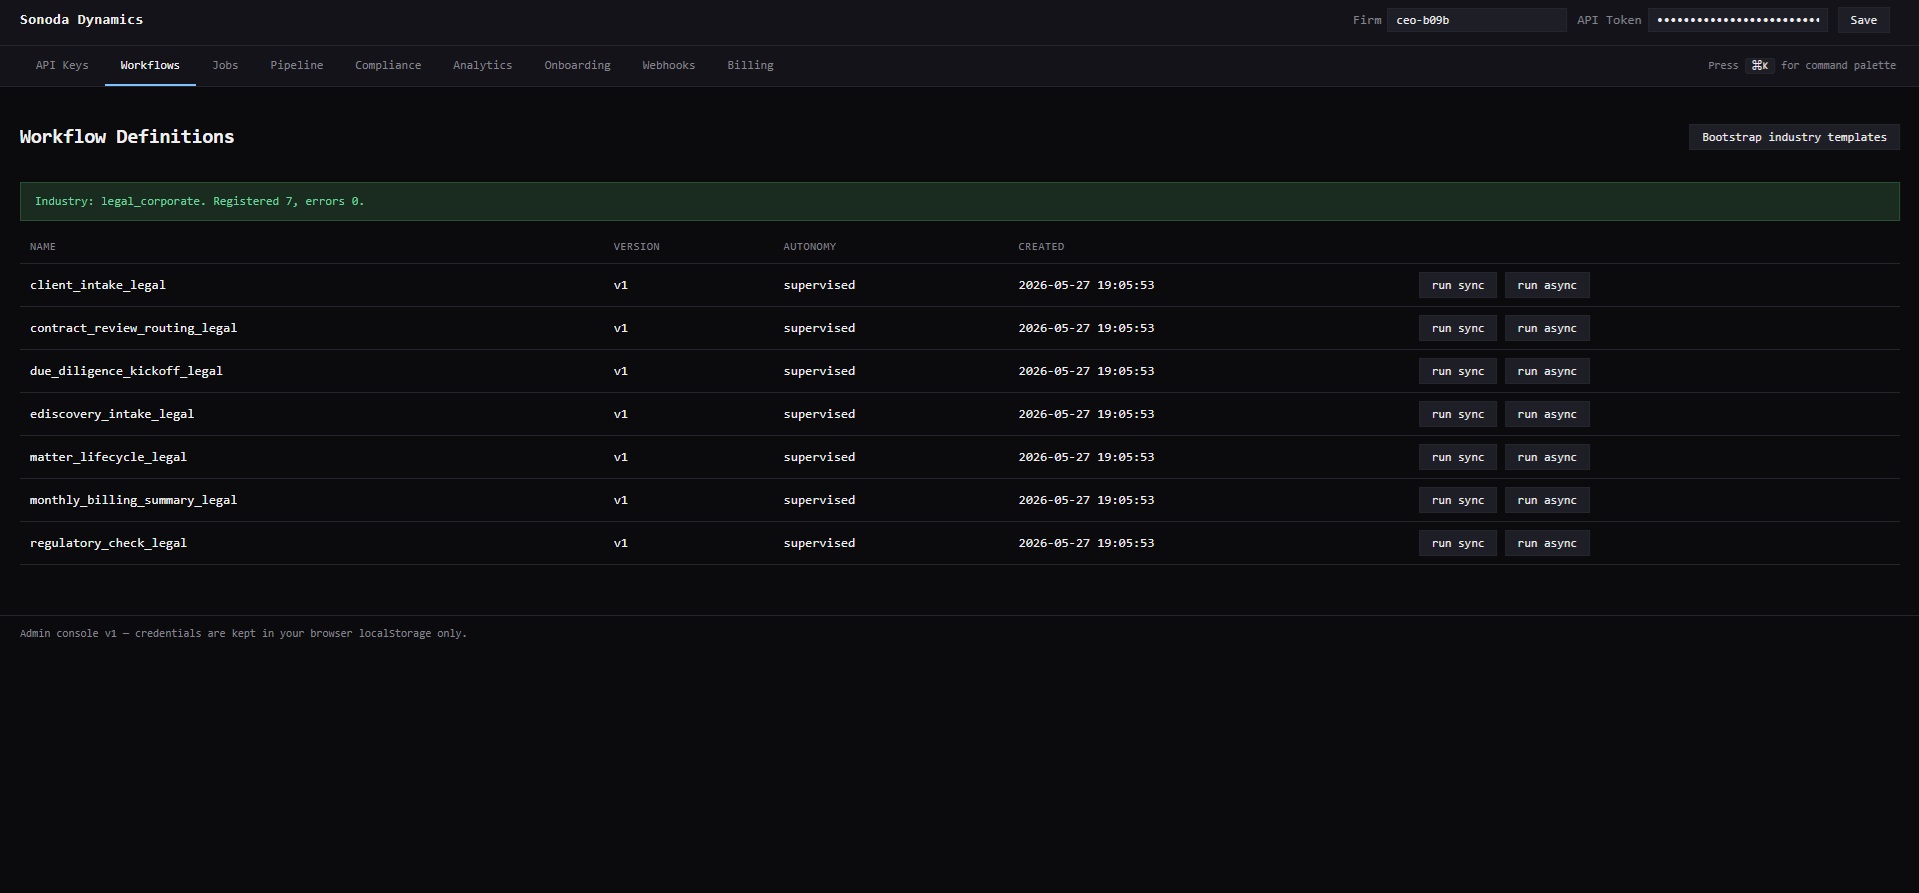Switch to the Jobs tab

click(x=225, y=65)
